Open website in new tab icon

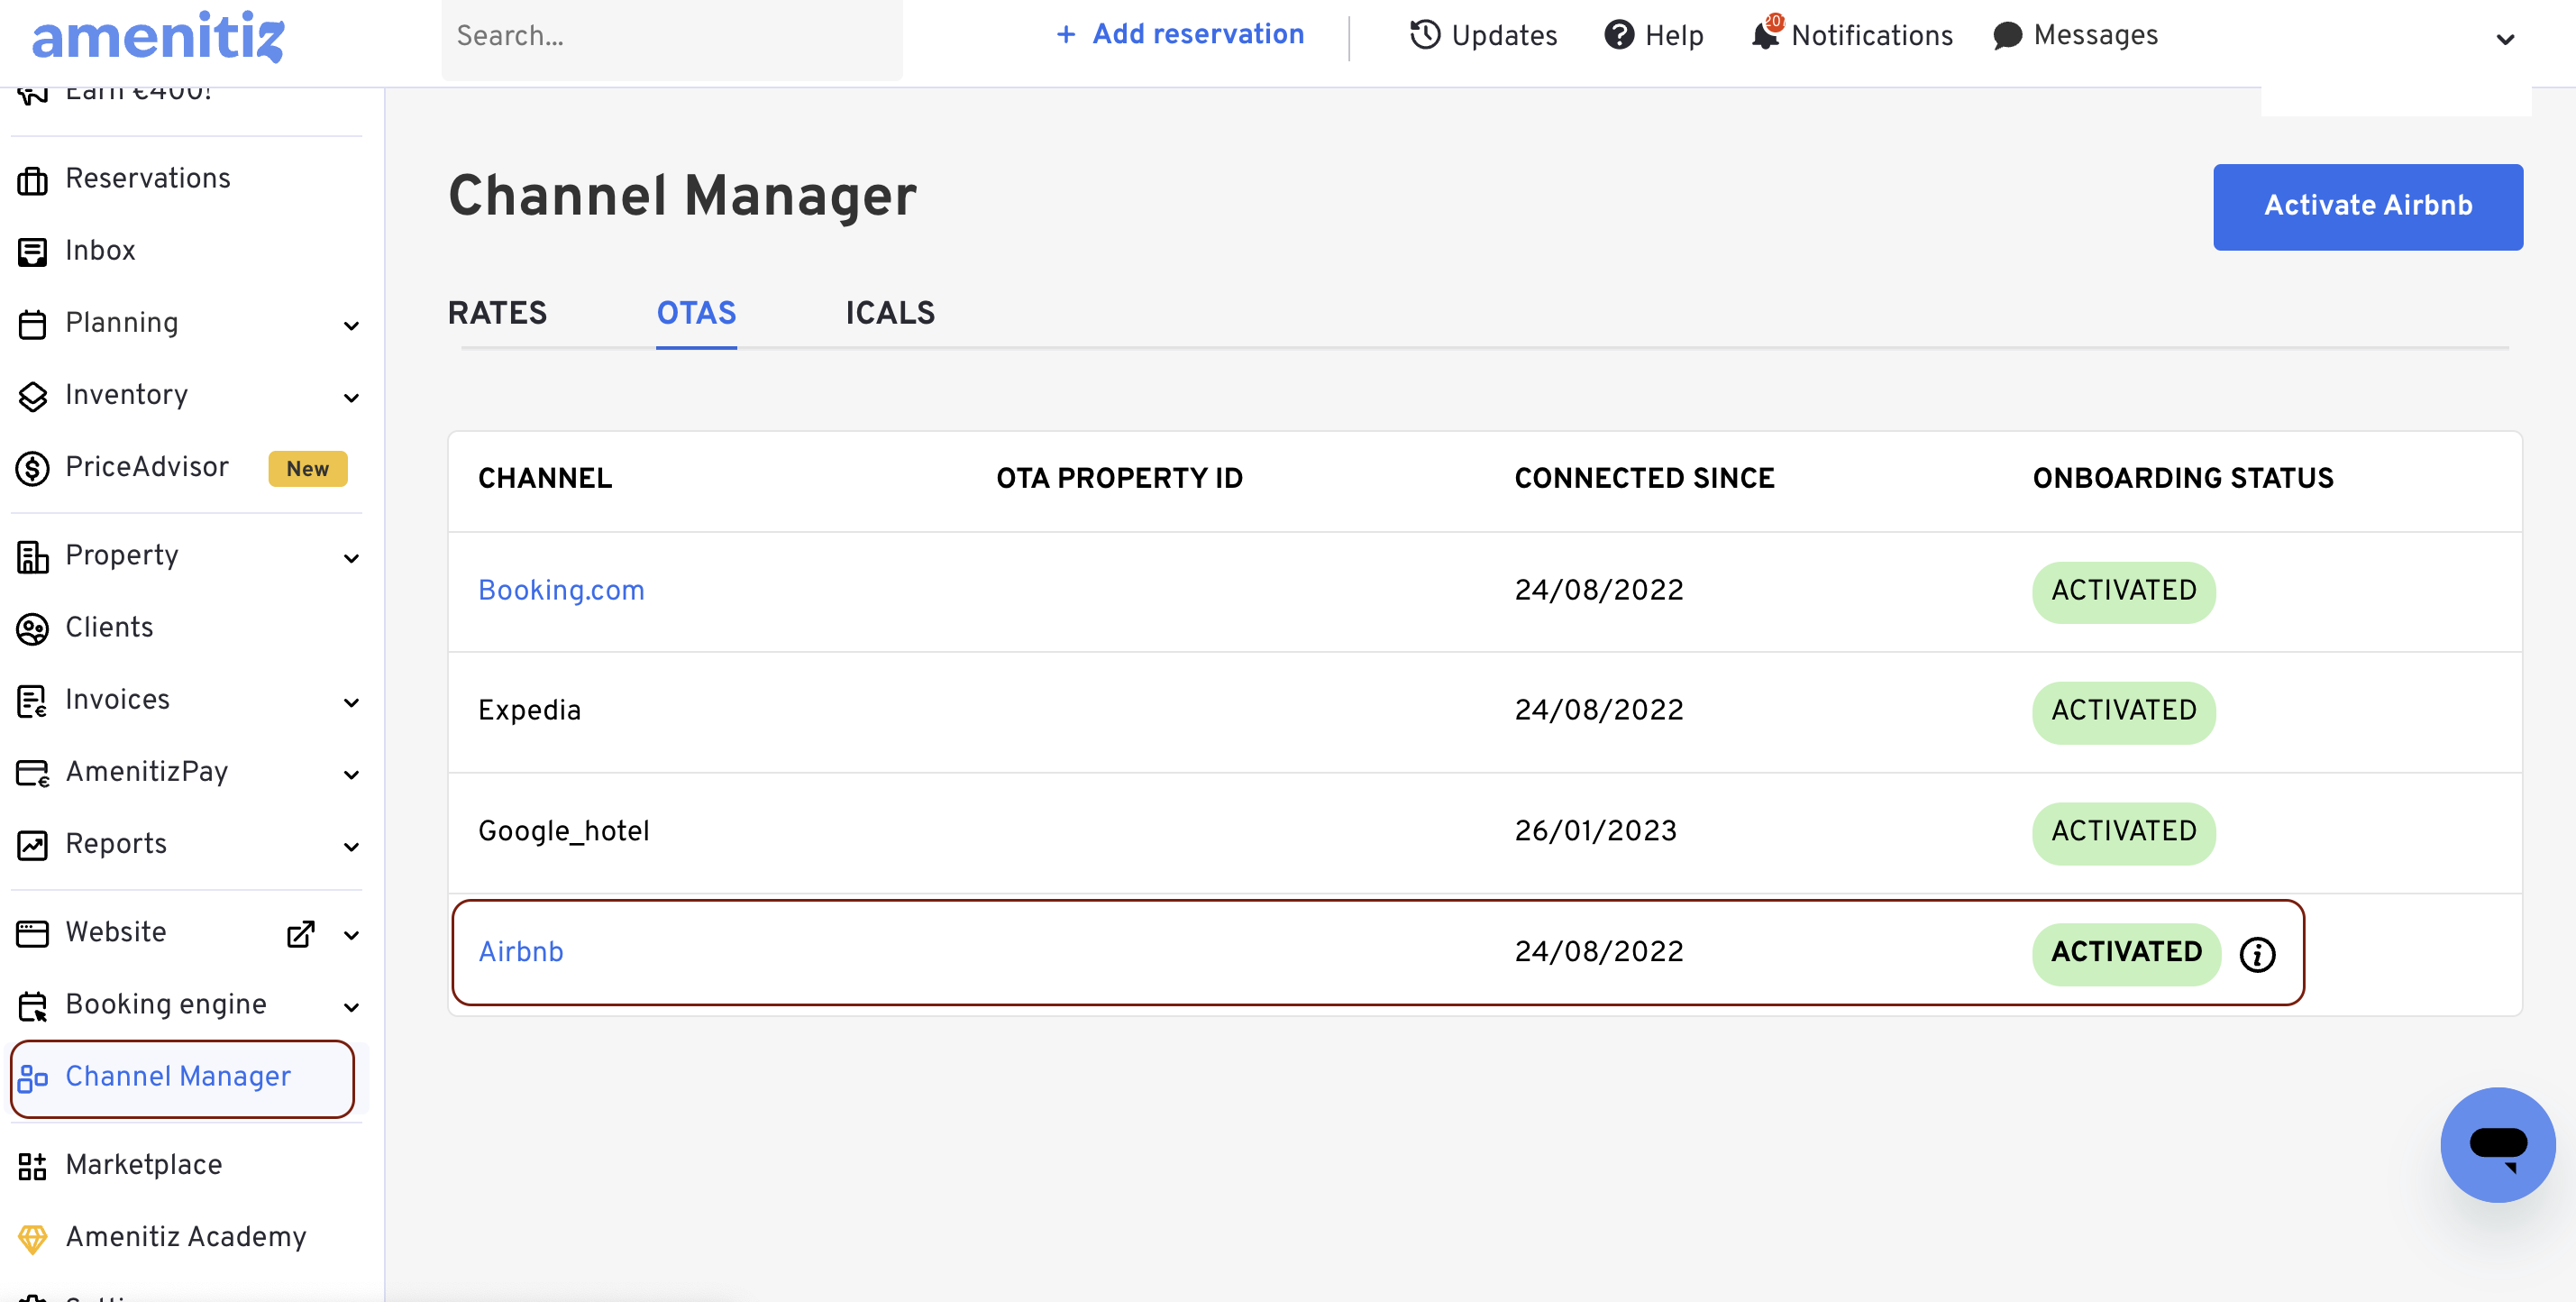(x=300, y=933)
